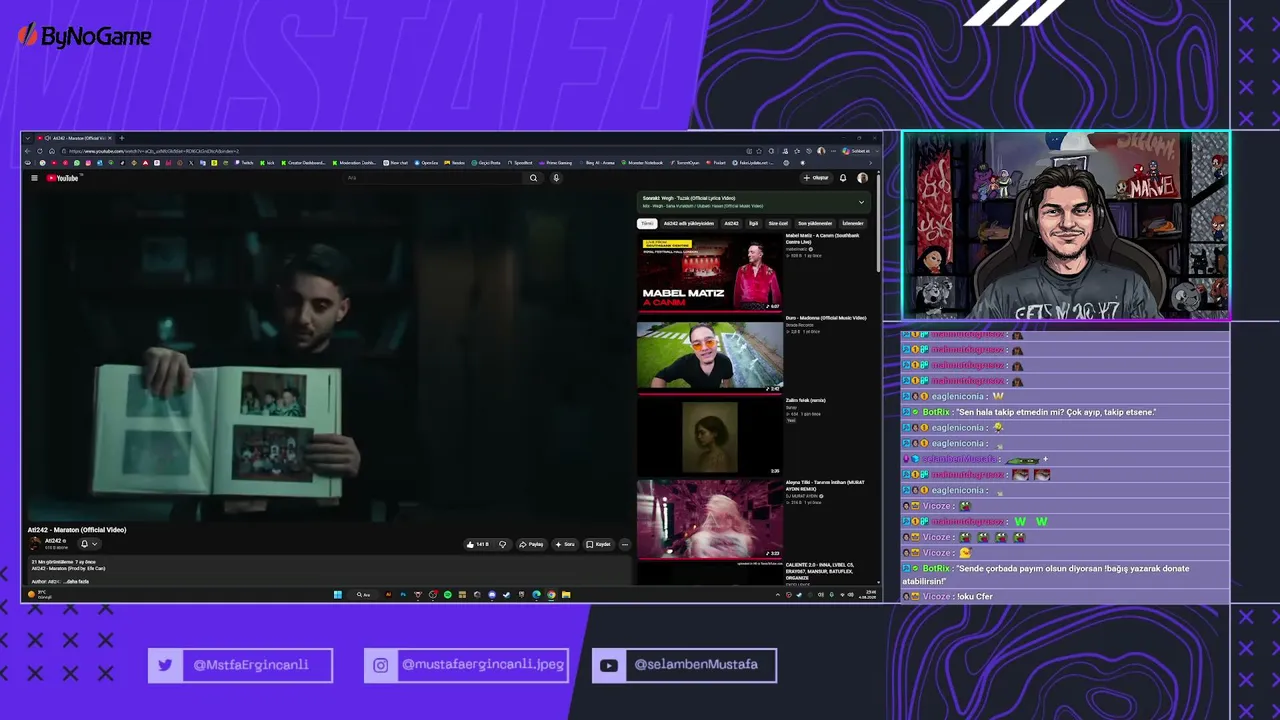
Task: Close the Ati242 - Maraton browser tab
Action: [110, 138]
